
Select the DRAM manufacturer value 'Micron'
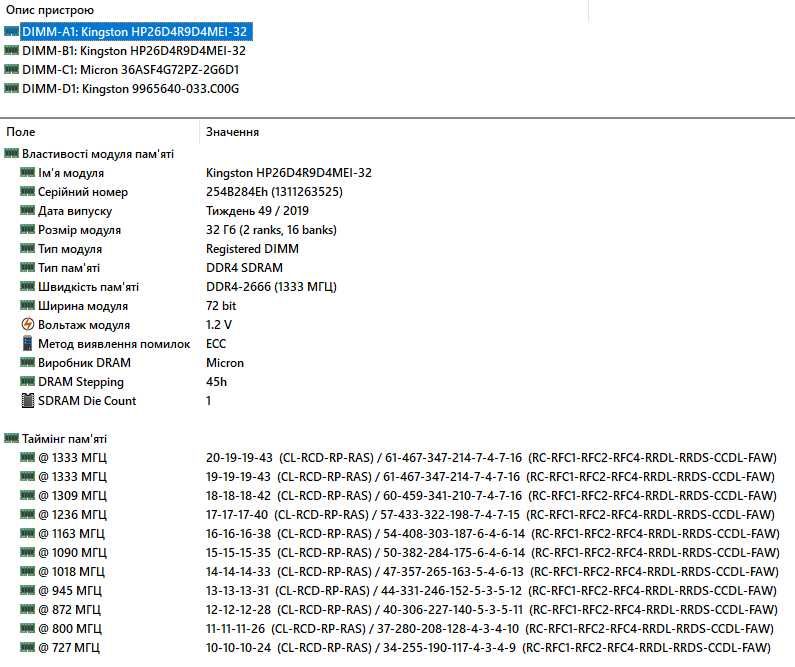point(225,363)
